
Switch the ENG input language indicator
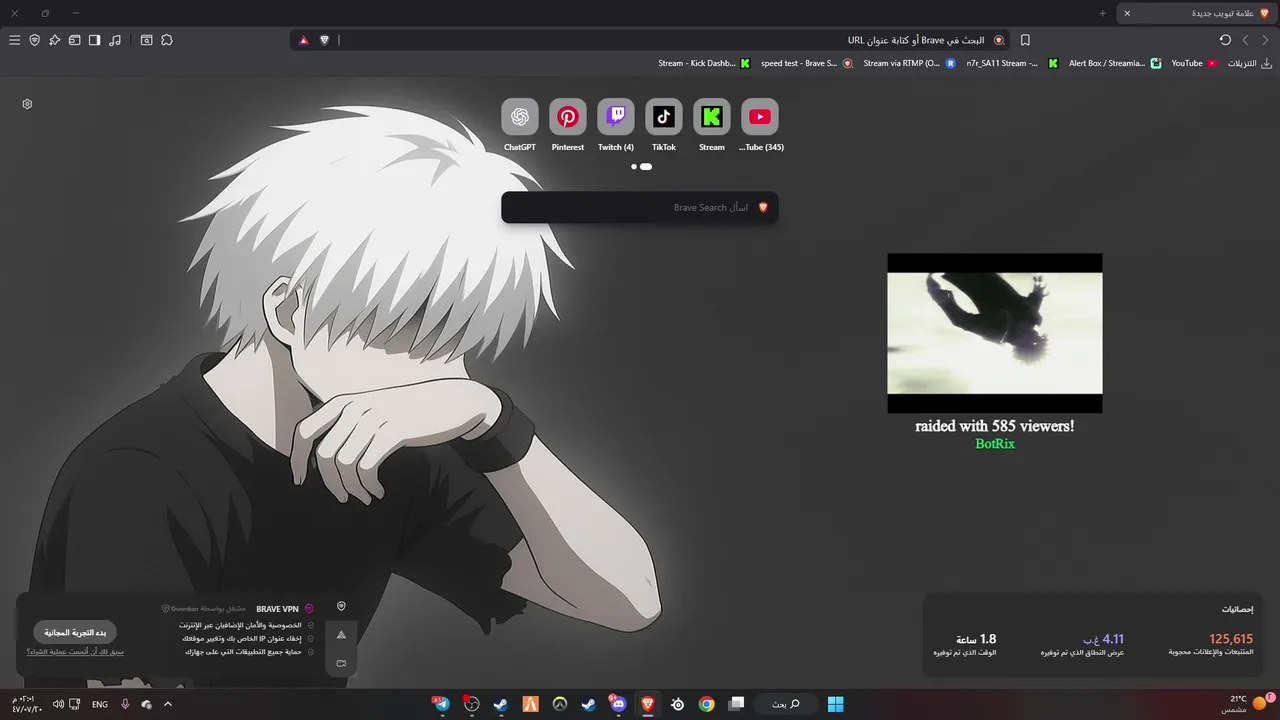[x=100, y=705]
